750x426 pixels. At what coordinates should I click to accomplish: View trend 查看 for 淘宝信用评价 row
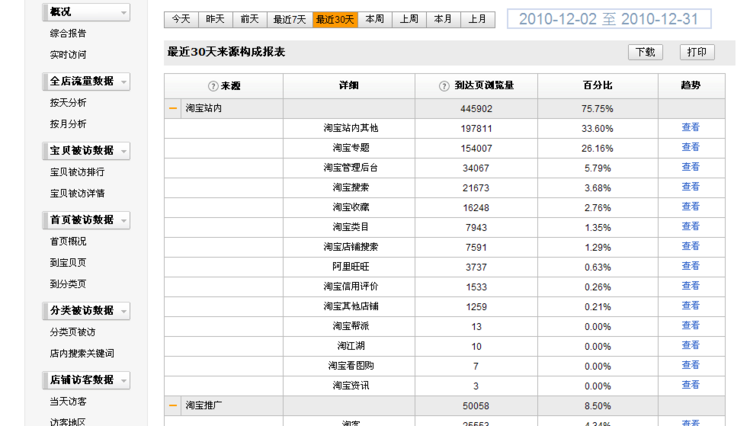(691, 286)
